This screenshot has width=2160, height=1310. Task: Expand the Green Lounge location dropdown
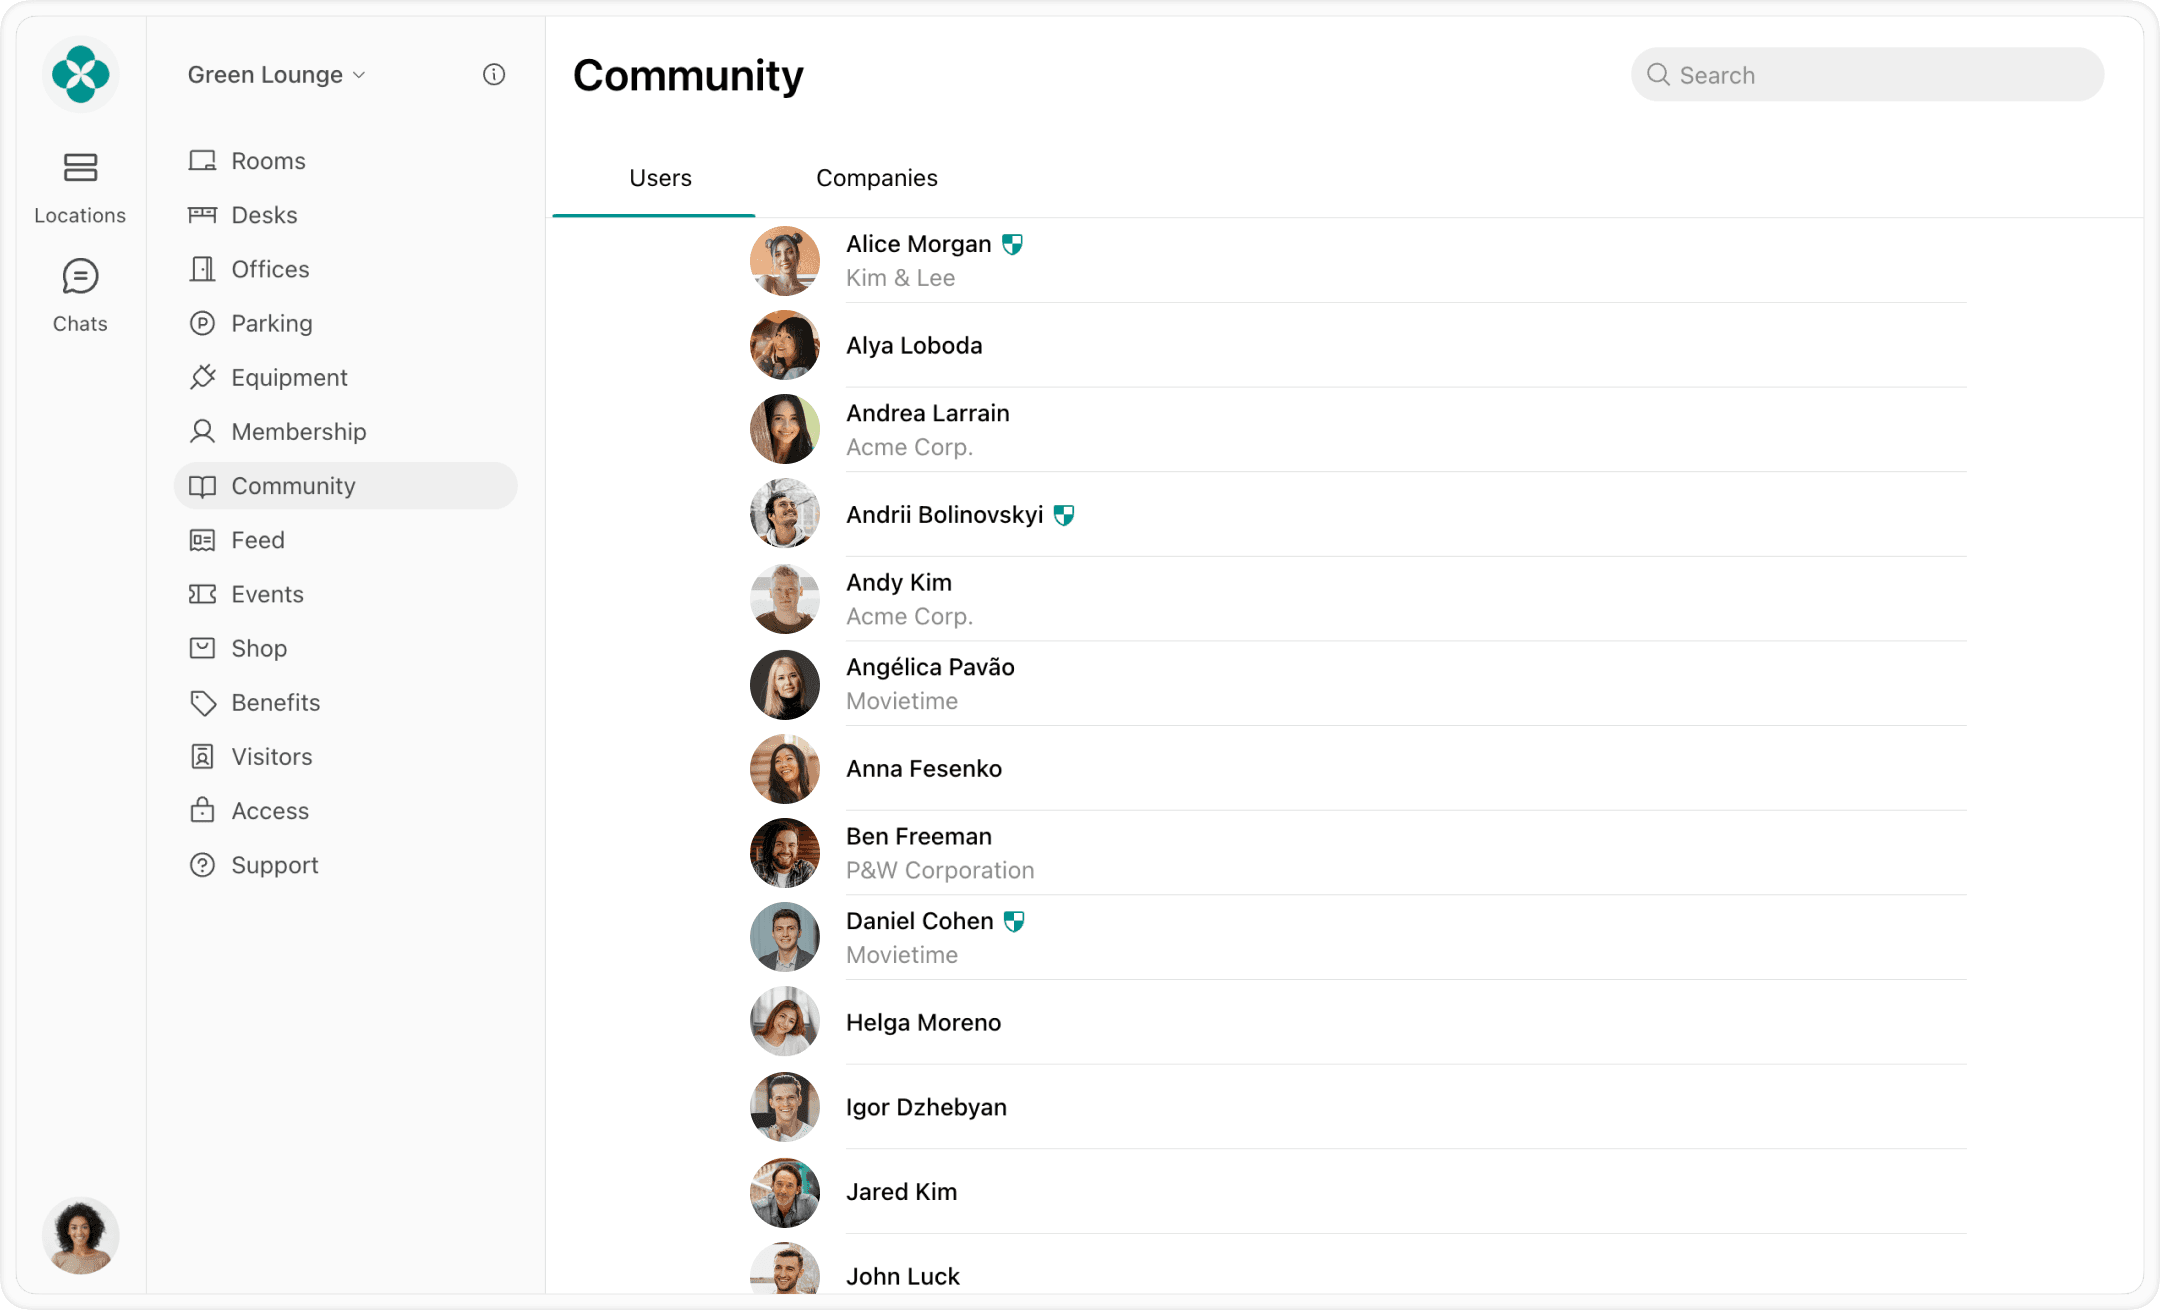pyautogui.click(x=358, y=74)
